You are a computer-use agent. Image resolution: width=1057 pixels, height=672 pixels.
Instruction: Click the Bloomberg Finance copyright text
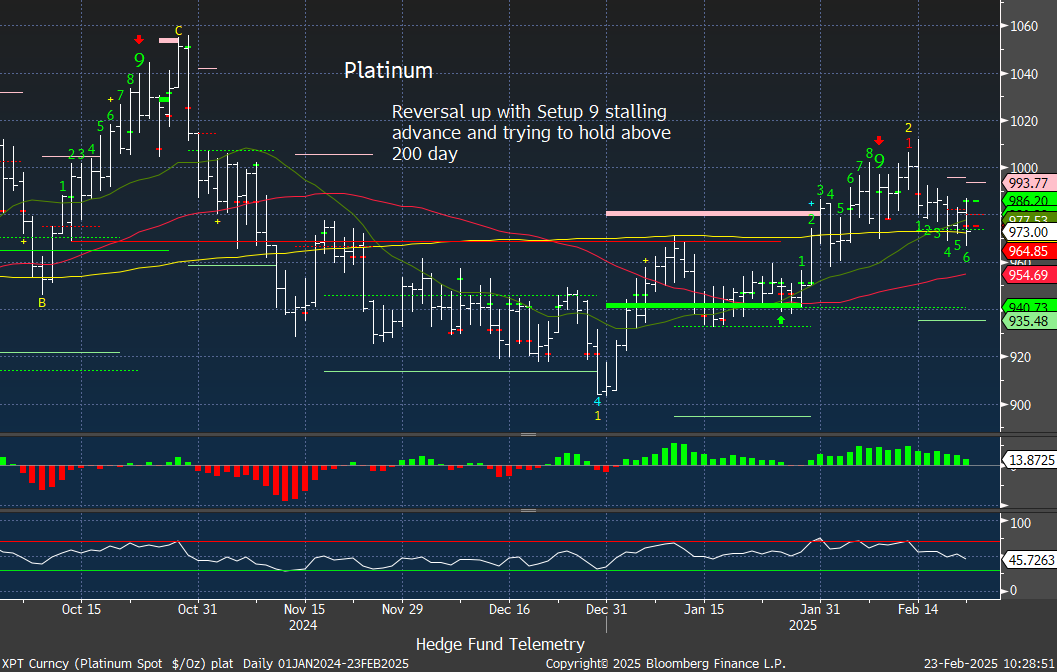tap(665, 664)
